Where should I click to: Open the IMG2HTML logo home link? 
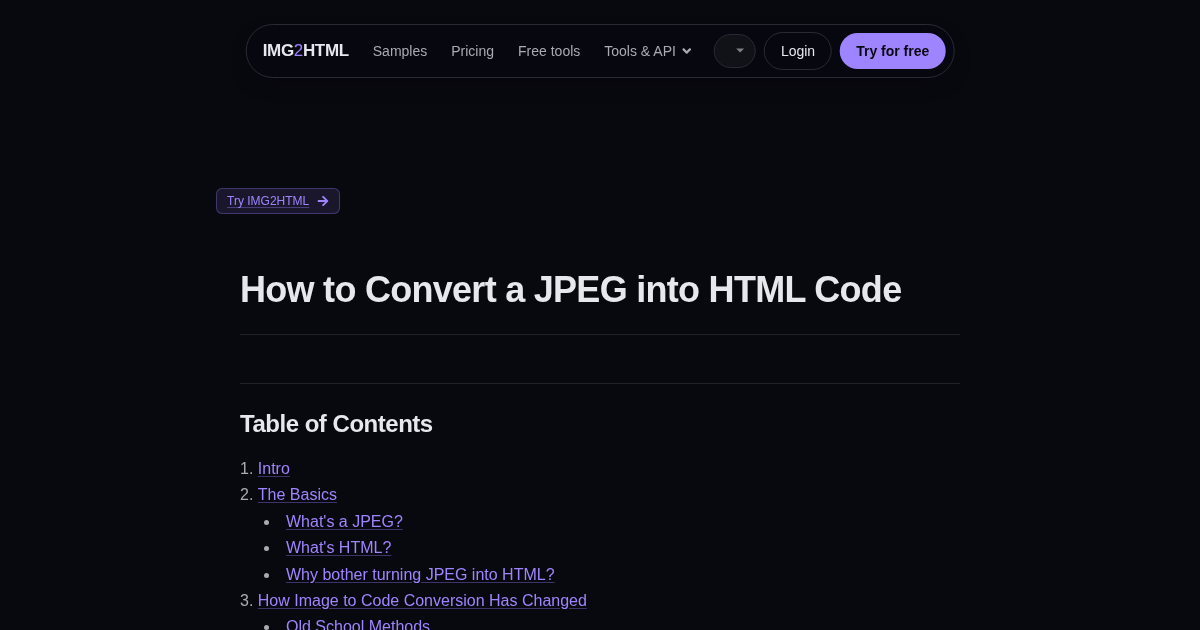(x=305, y=51)
